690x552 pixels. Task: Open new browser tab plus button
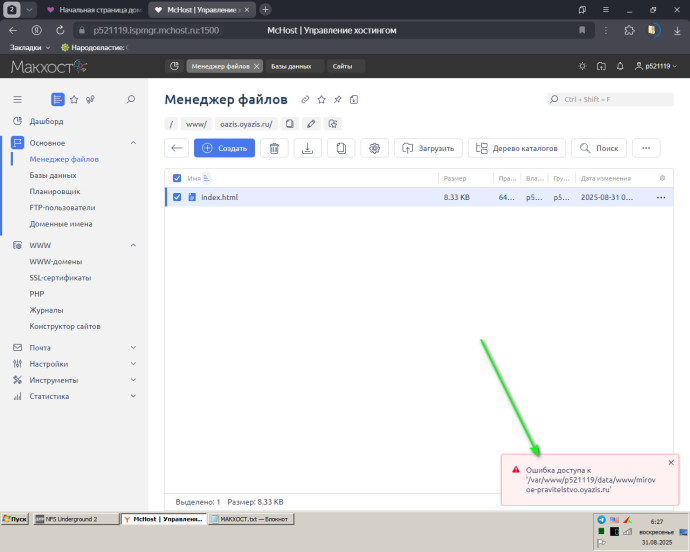pos(265,9)
